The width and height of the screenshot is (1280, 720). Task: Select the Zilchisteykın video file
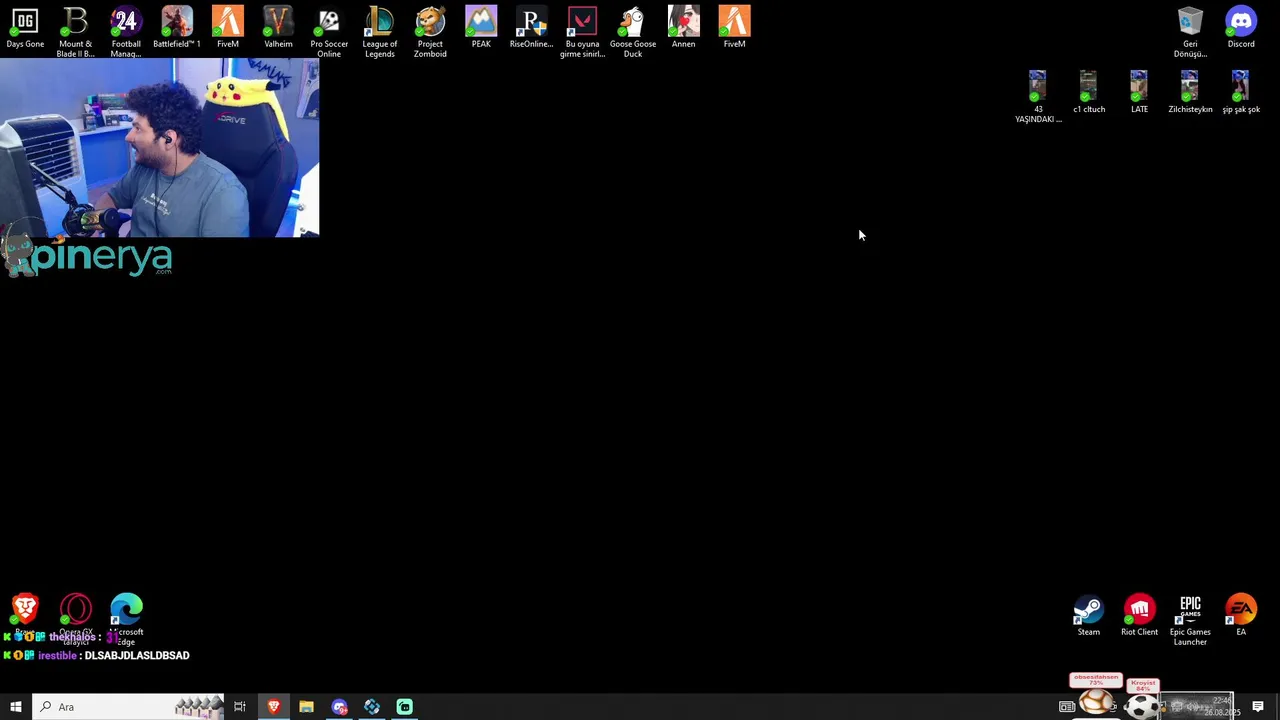[1190, 92]
